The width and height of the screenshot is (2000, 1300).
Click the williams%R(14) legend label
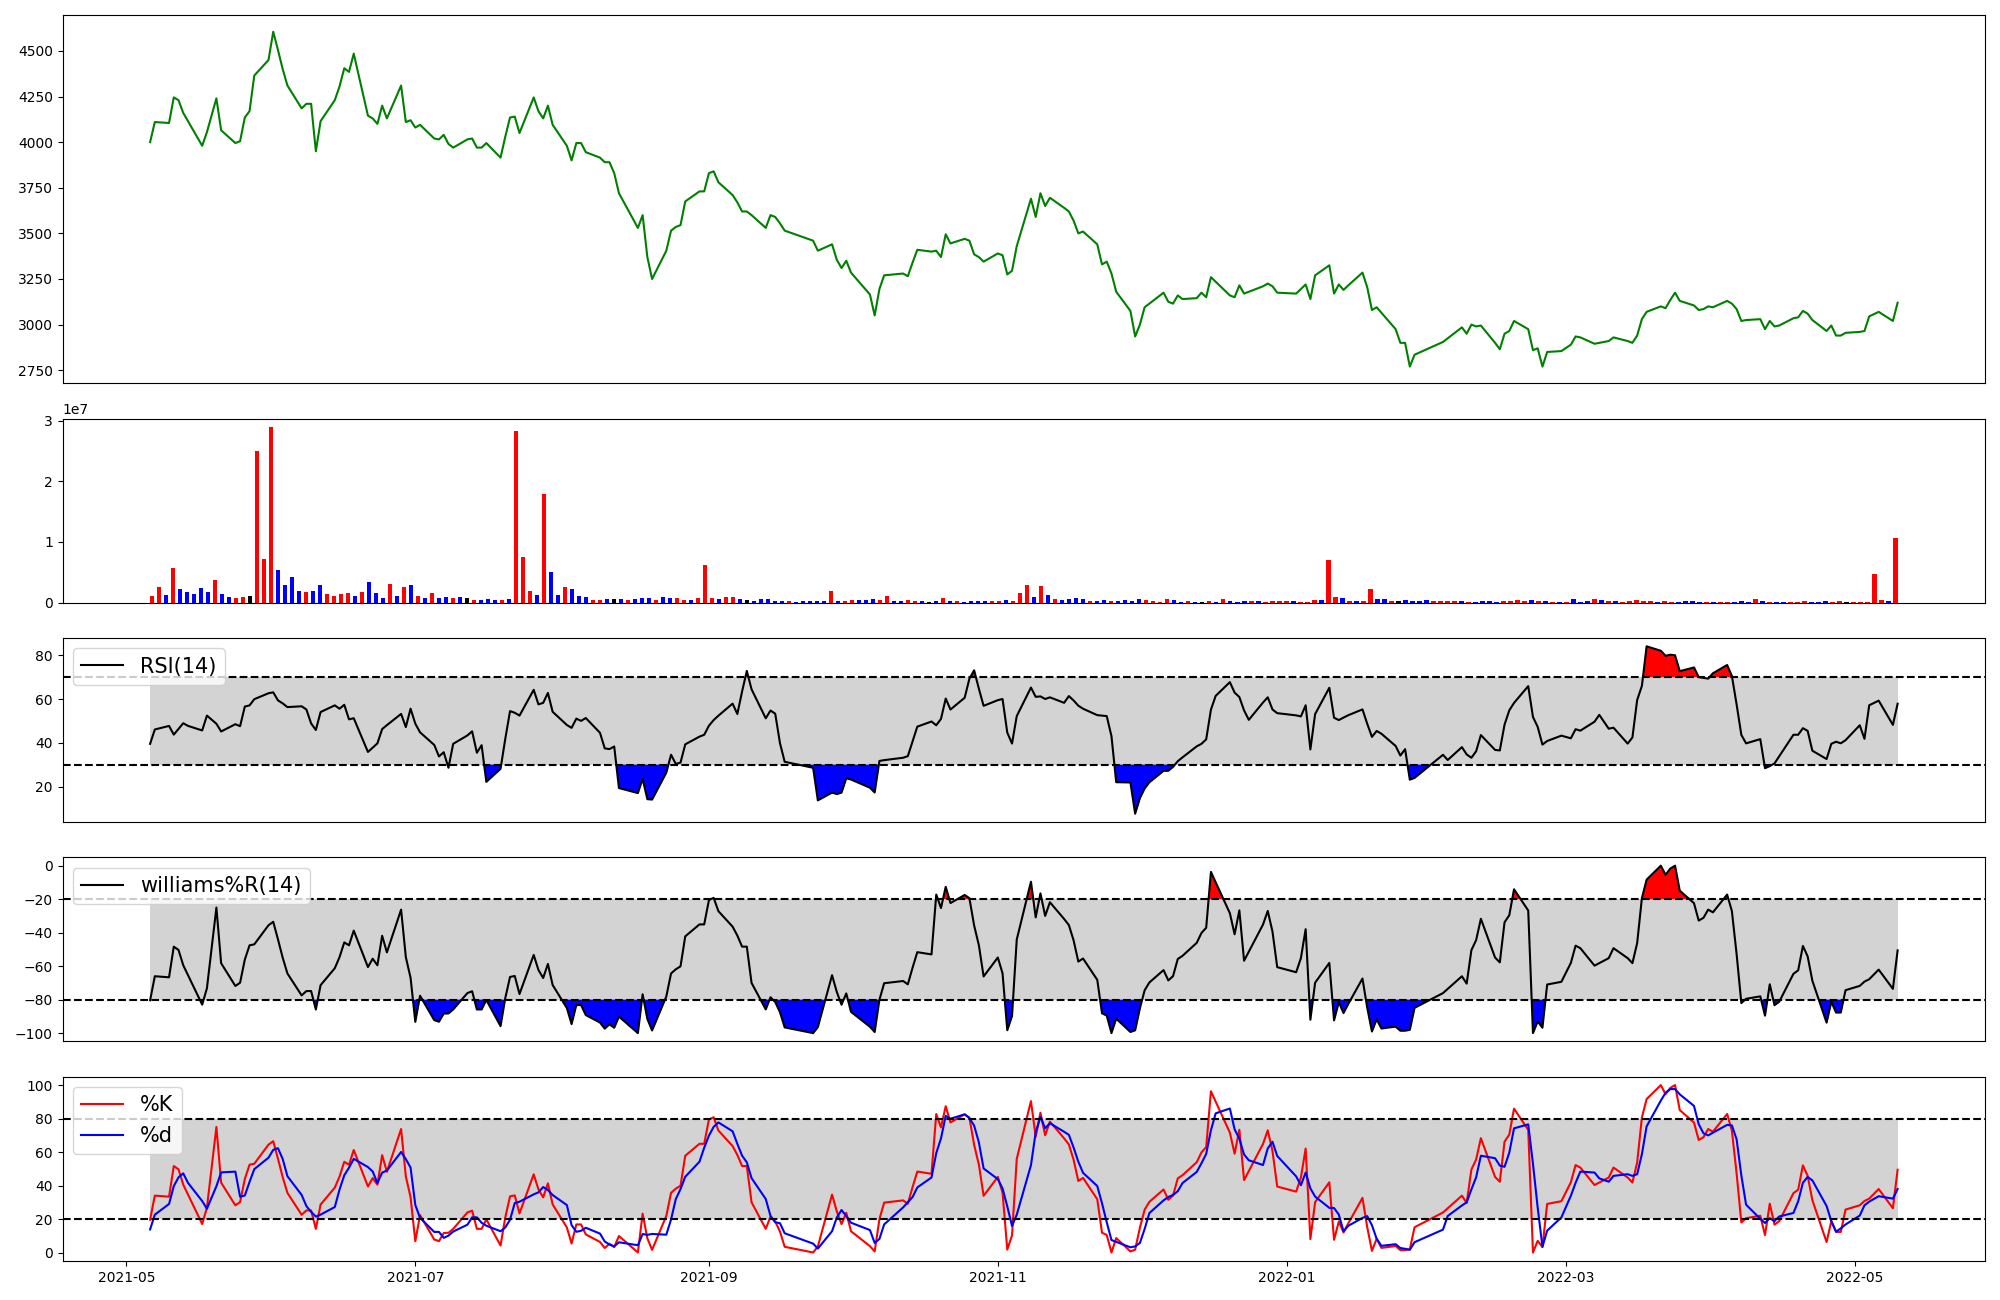tap(220, 885)
